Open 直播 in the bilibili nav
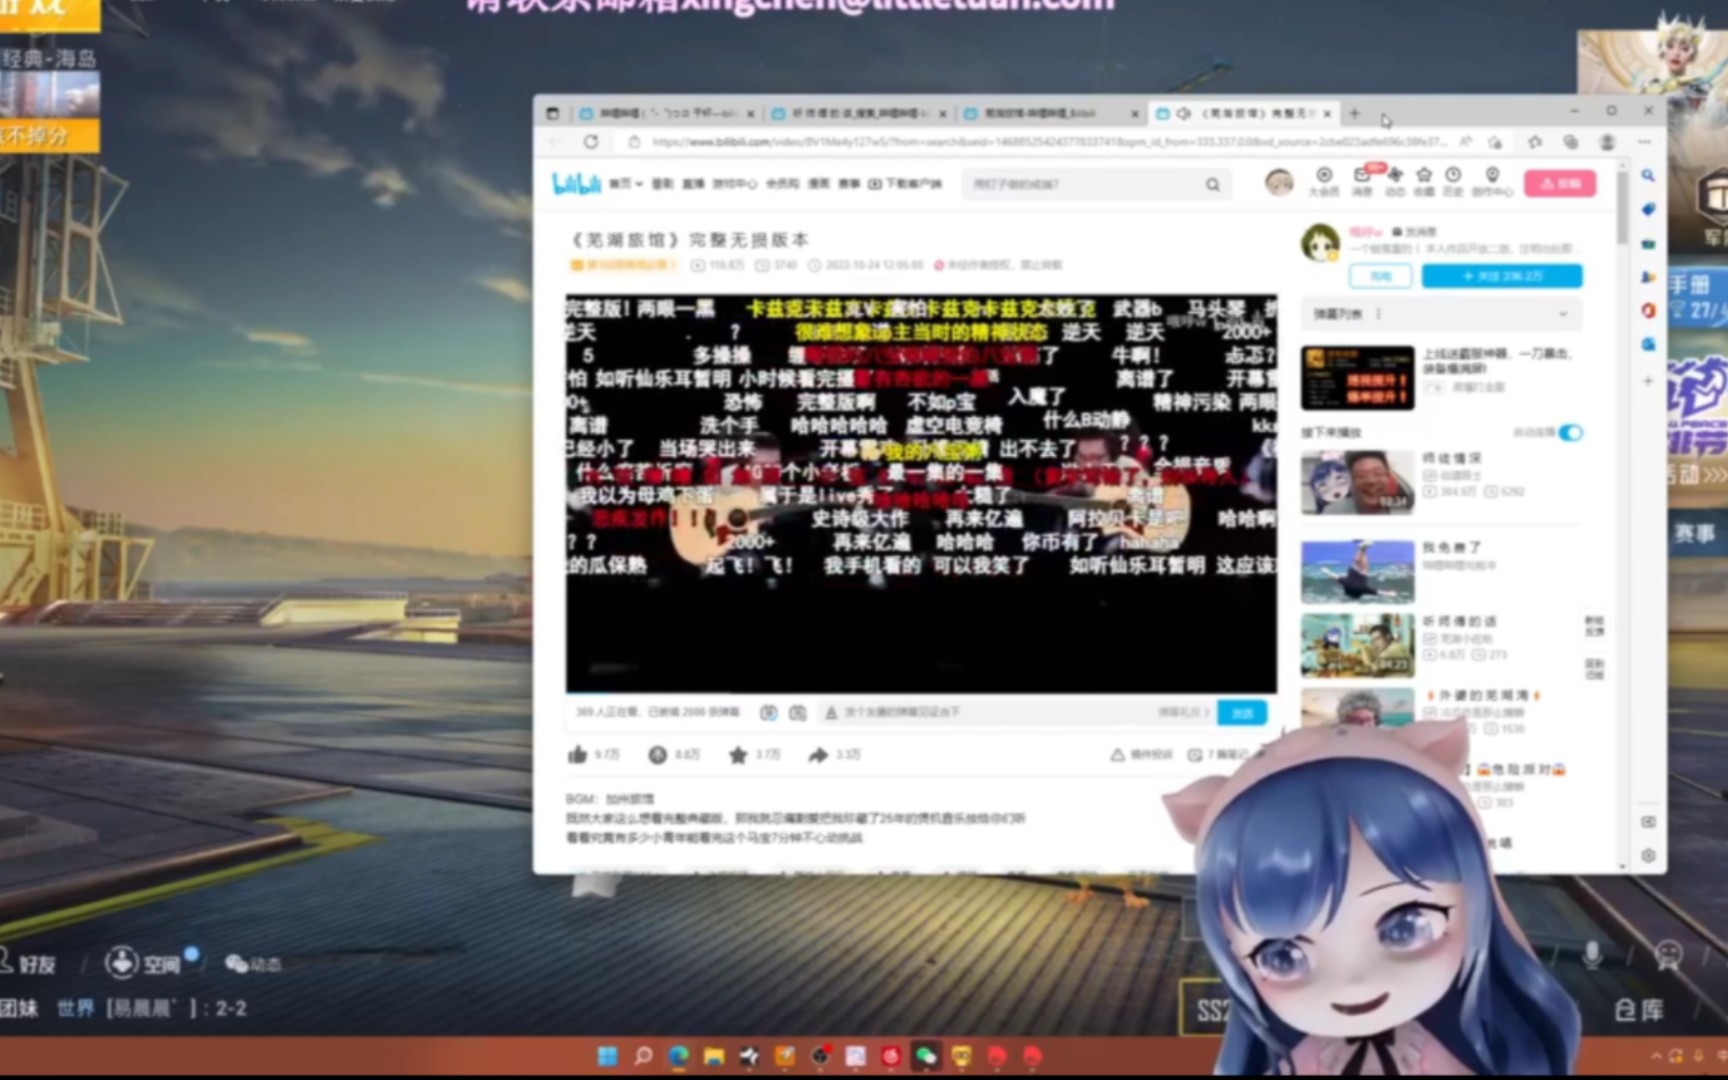 pos(693,184)
